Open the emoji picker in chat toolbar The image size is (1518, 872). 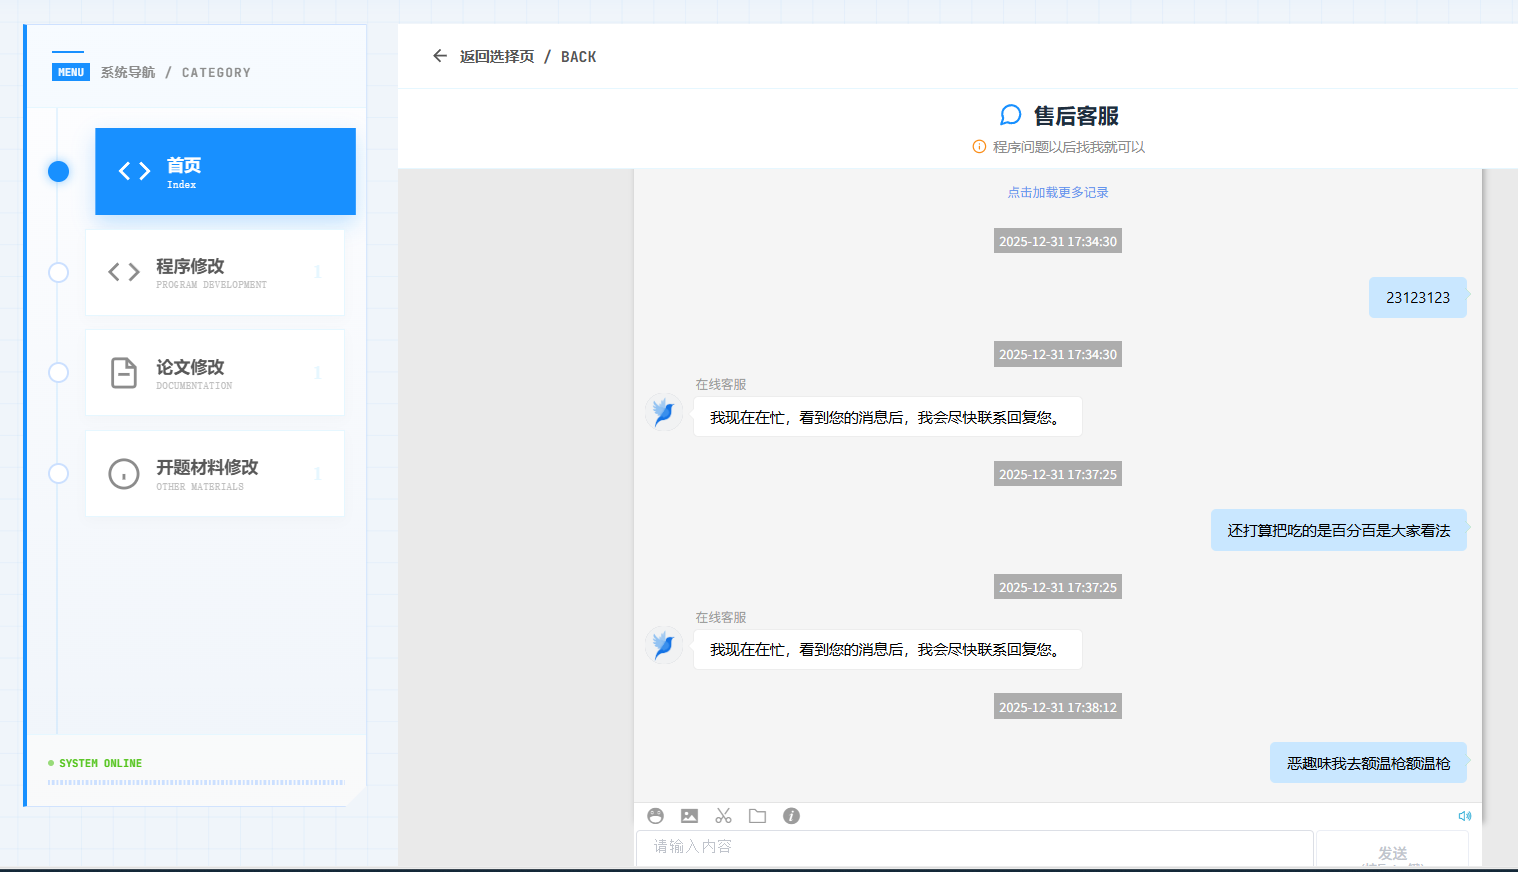[656, 816]
